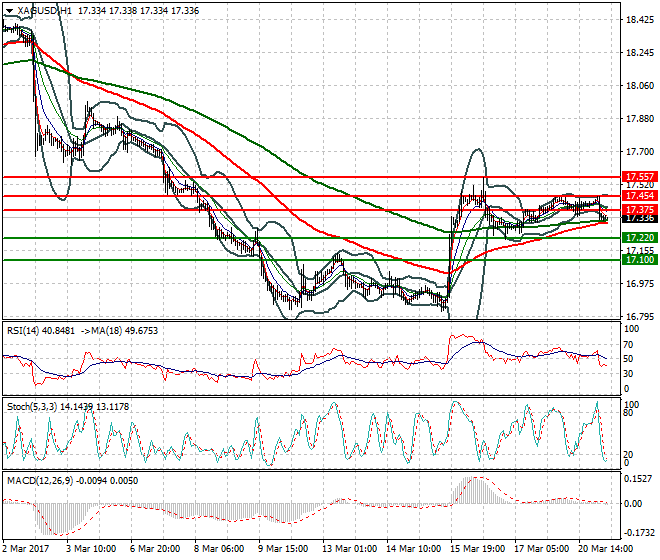Click the 15 Mar 19:00 time label
Image resolution: width=660 pixels, height=560 pixels.
point(477,549)
